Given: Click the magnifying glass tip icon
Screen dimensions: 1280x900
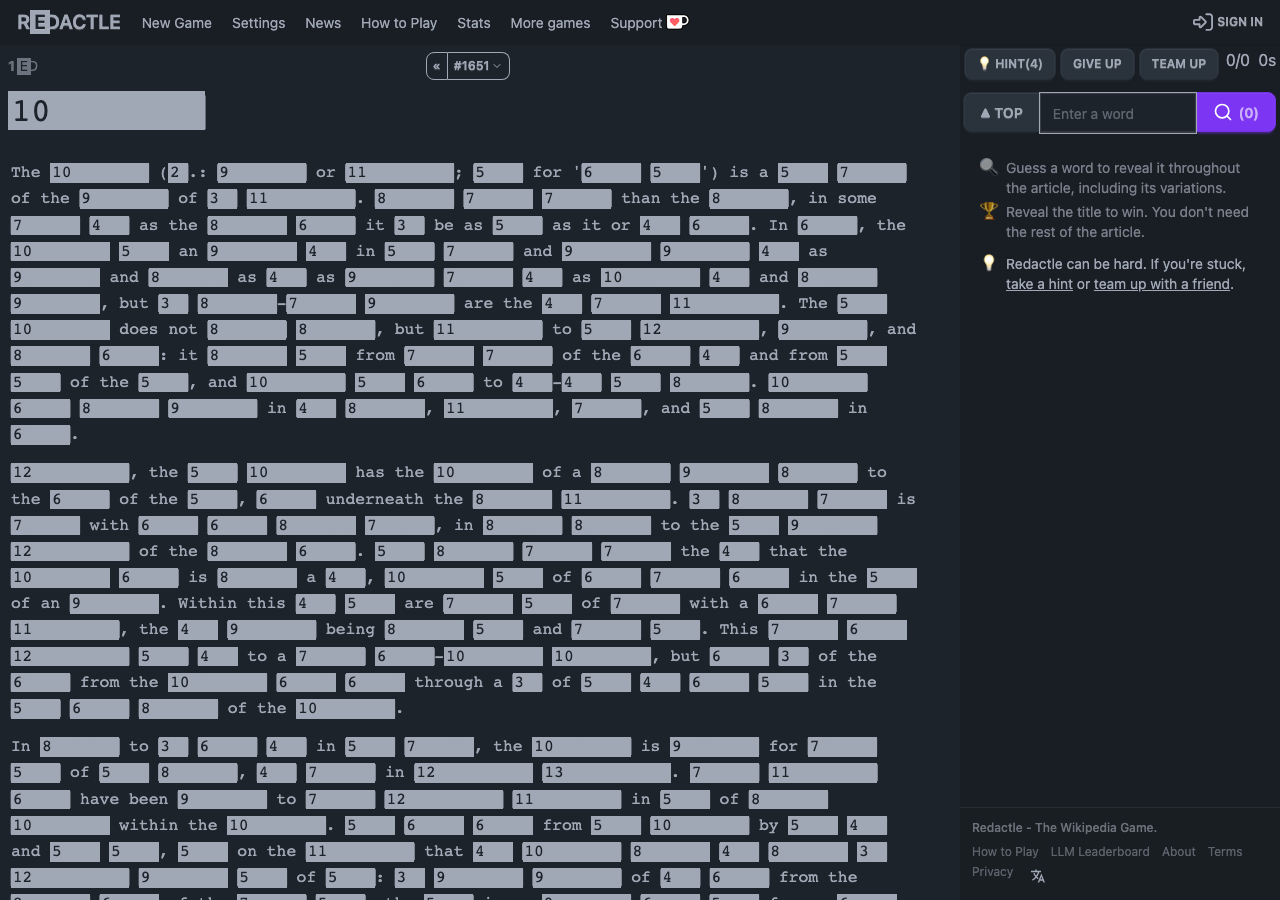Looking at the screenshot, I should coord(988,167).
